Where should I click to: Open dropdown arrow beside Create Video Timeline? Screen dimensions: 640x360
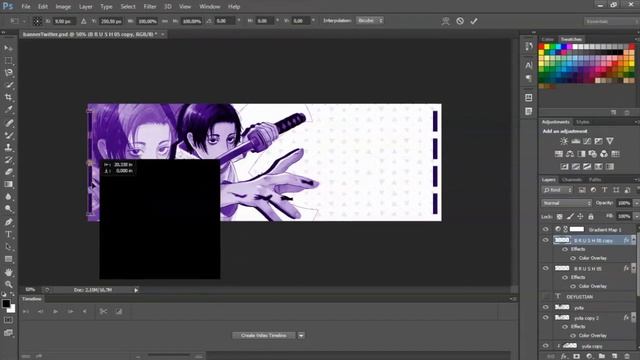tap(301, 336)
